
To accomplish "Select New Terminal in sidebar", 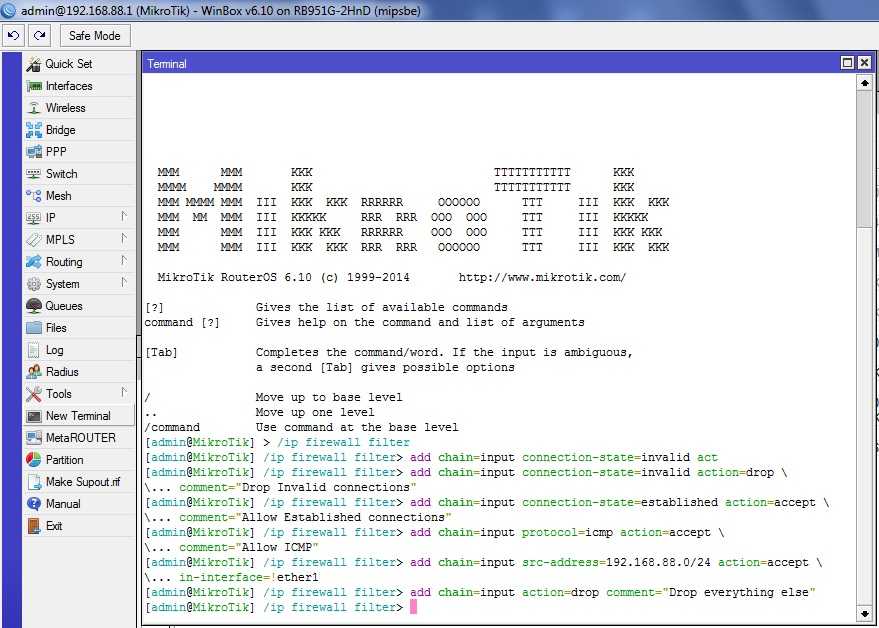I will [77, 416].
